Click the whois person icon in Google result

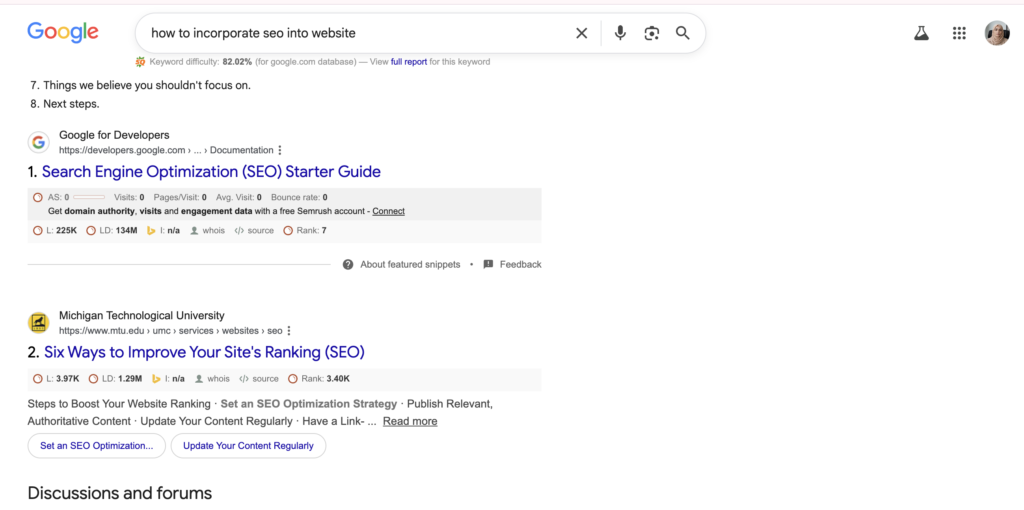coord(194,231)
